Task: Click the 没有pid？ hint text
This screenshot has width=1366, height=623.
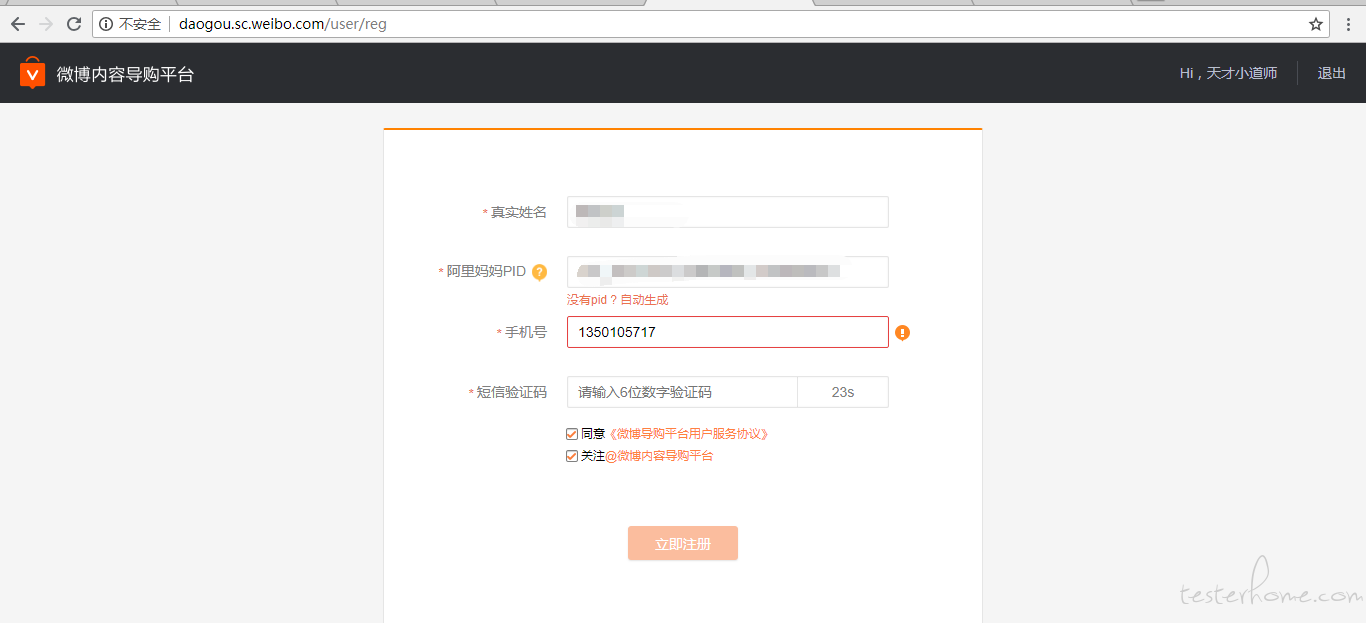Action: tap(593, 300)
